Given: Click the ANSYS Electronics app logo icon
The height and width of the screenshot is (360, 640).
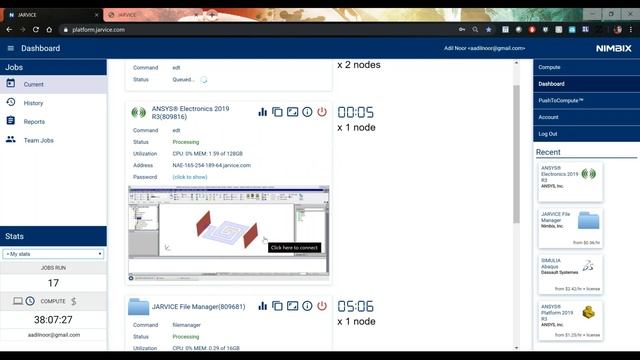Looking at the screenshot, I should [x=138, y=112].
